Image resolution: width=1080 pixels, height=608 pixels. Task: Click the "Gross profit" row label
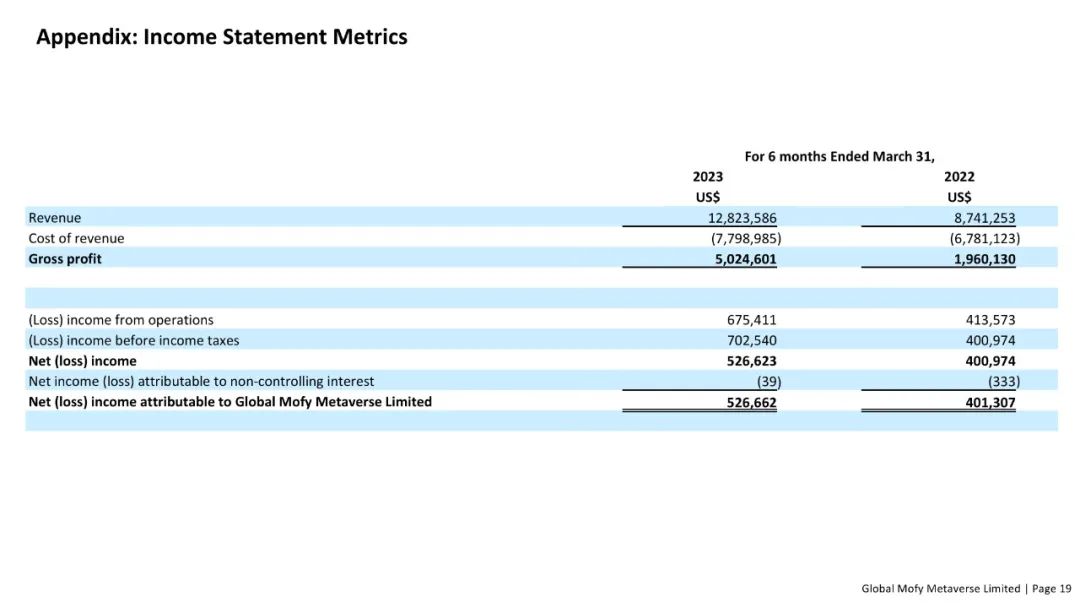(65, 259)
